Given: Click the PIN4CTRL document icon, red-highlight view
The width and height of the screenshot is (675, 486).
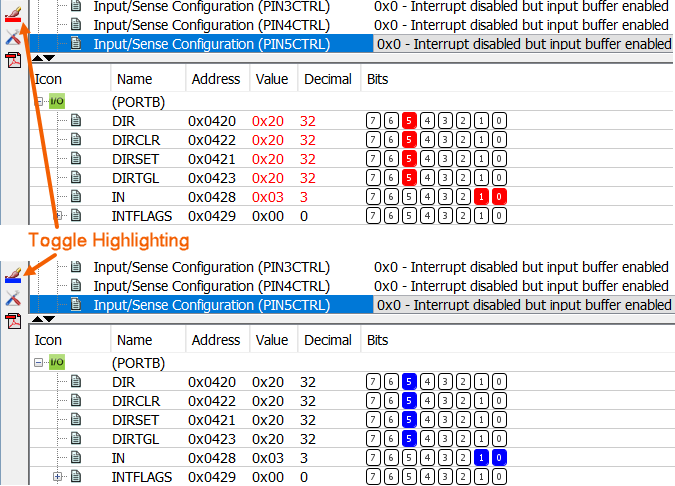Looking at the screenshot, I should click(76, 25).
